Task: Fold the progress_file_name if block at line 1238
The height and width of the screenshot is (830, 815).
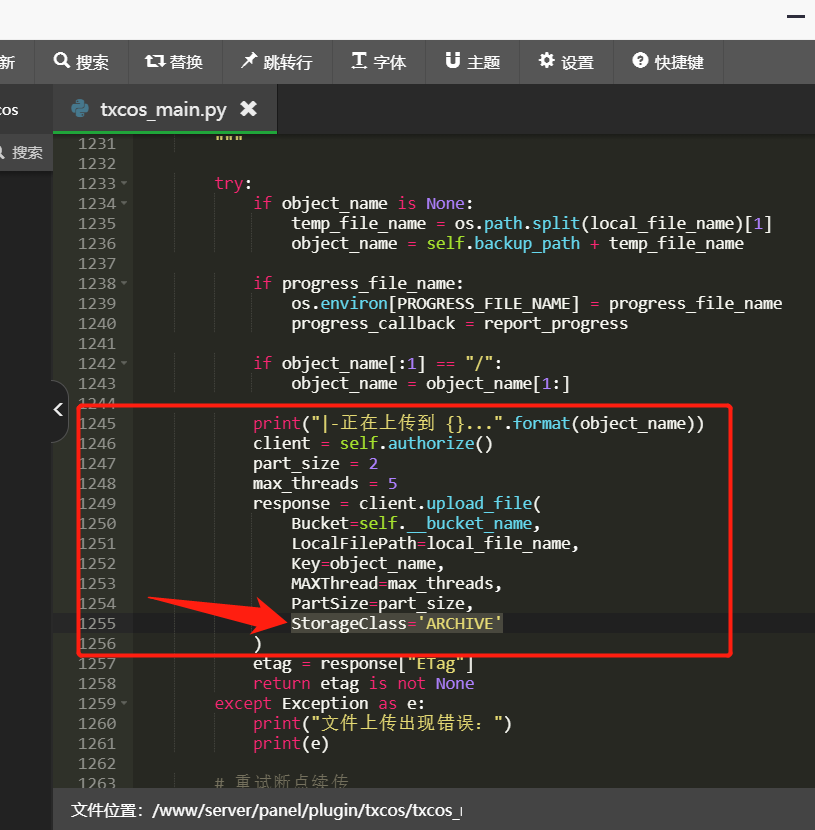Action: point(124,284)
